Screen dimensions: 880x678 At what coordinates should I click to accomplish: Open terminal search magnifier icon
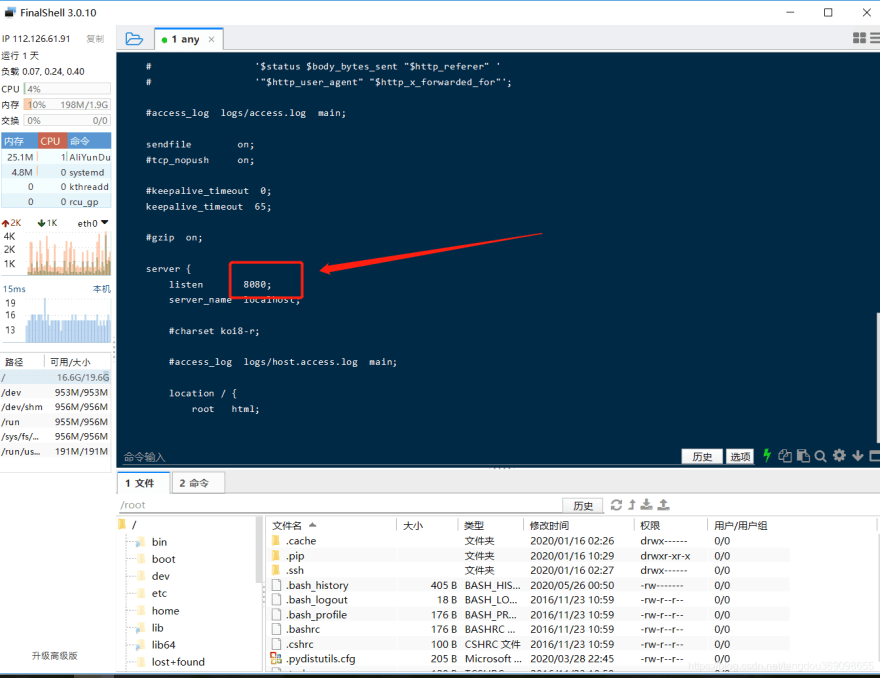821,456
